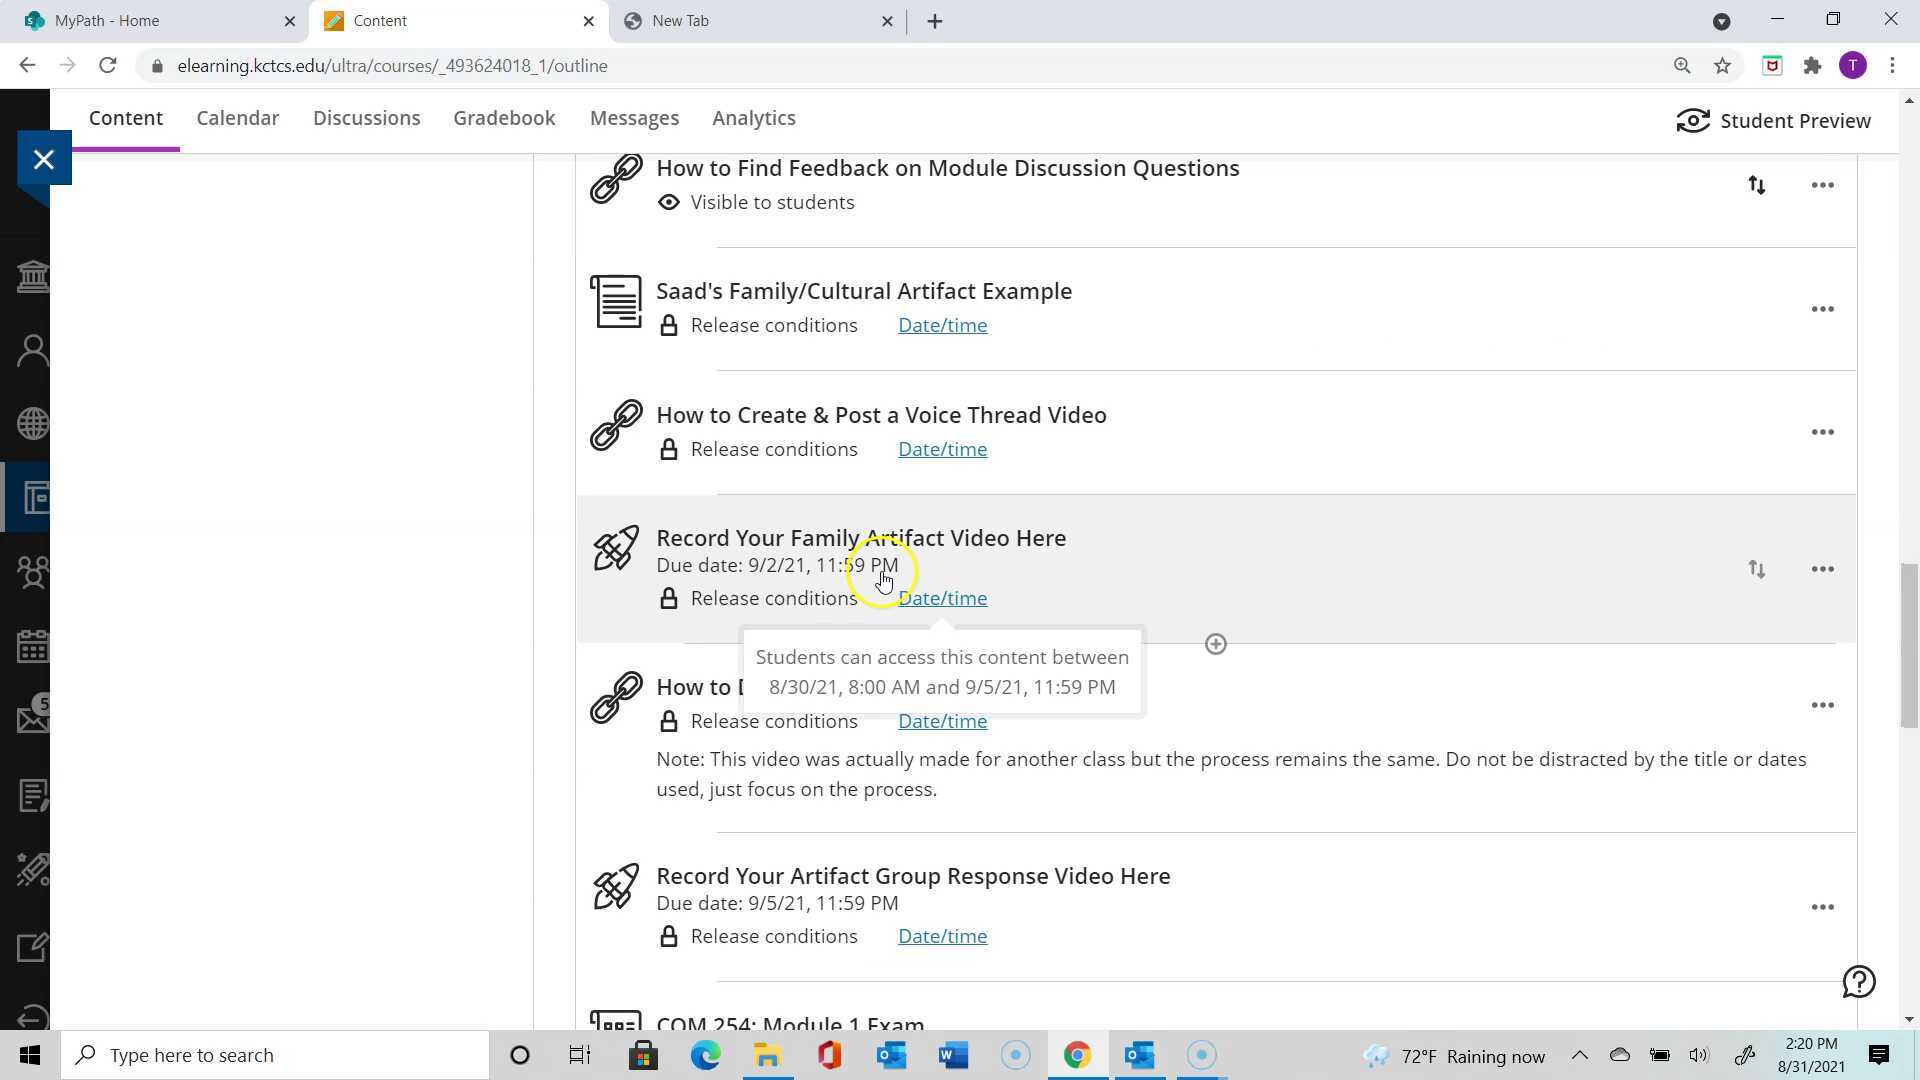Image resolution: width=1920 pixels, height=1080 pixels.
Task: Activate Student Preview mode
Action: [1775, 120]
